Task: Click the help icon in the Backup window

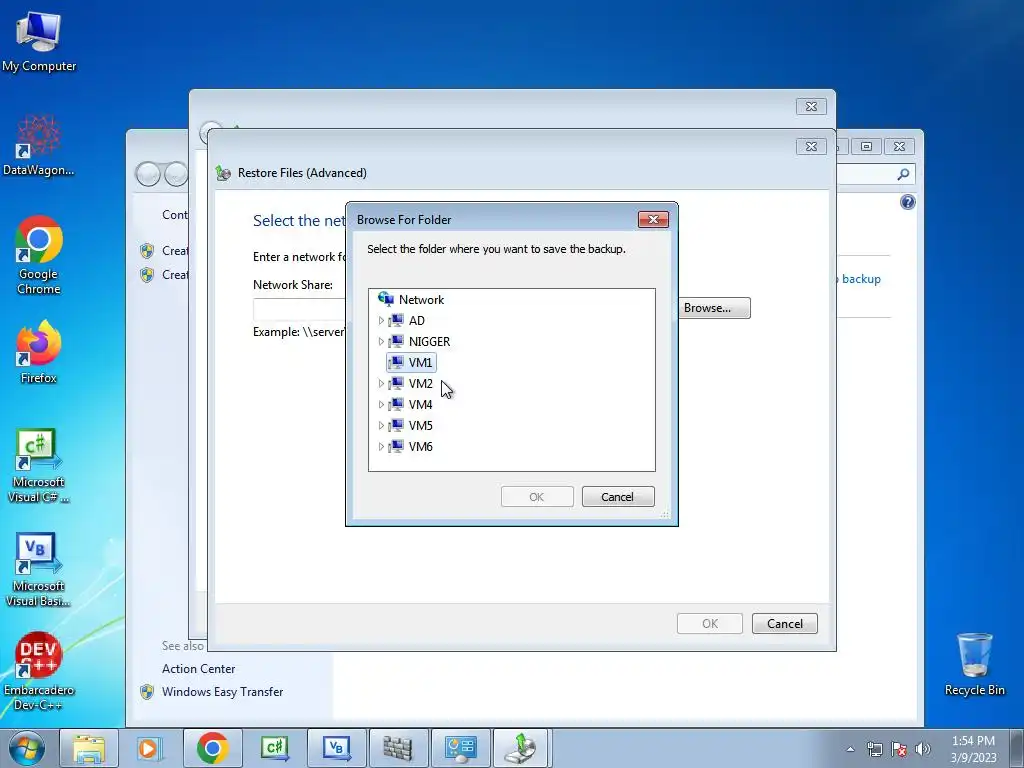Action: point(908,202)
